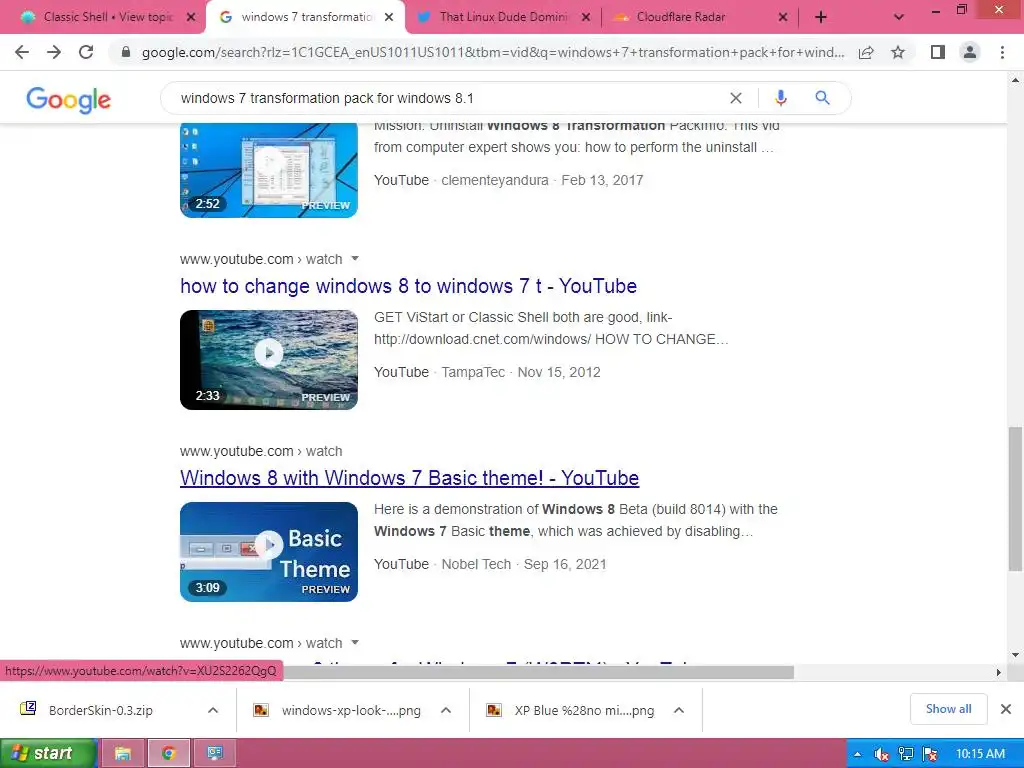This screenshot has width=1024, height=768.
Task: Show all downloads
Action: point(948,709)
